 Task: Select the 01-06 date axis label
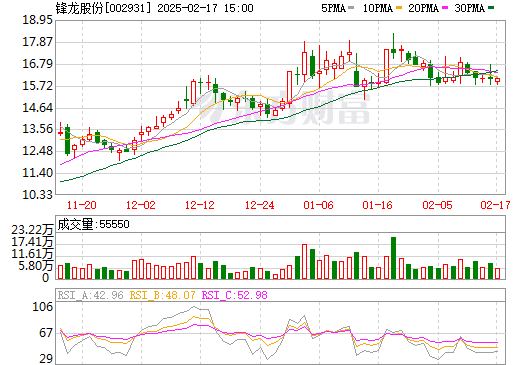(318, 205)
